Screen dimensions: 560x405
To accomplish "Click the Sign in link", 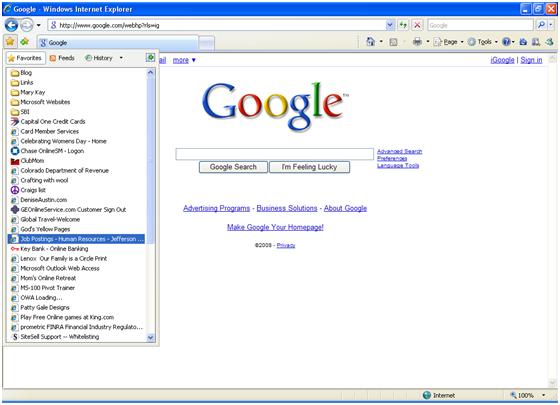I will point(531,60).
